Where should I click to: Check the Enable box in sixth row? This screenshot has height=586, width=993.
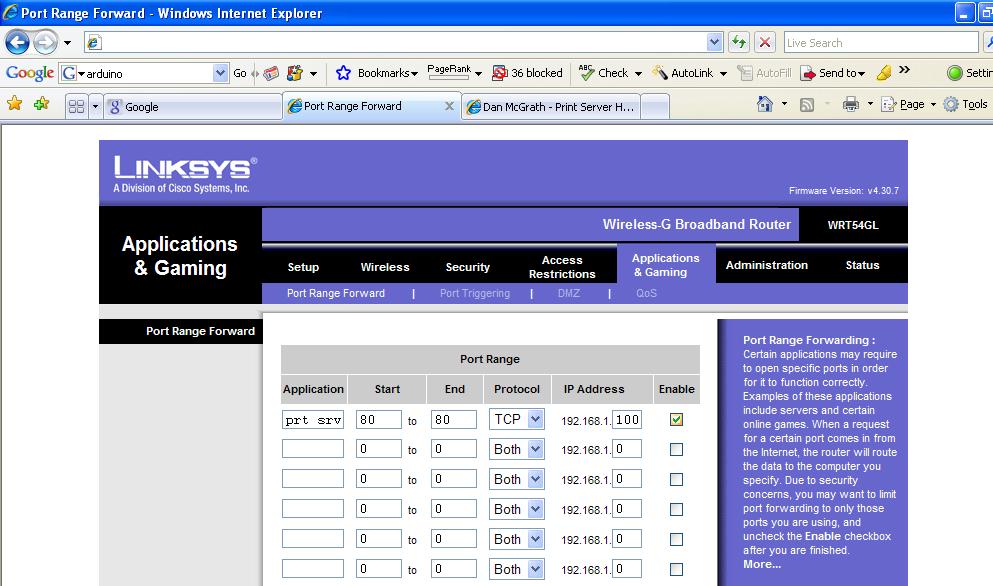point(676,570)
